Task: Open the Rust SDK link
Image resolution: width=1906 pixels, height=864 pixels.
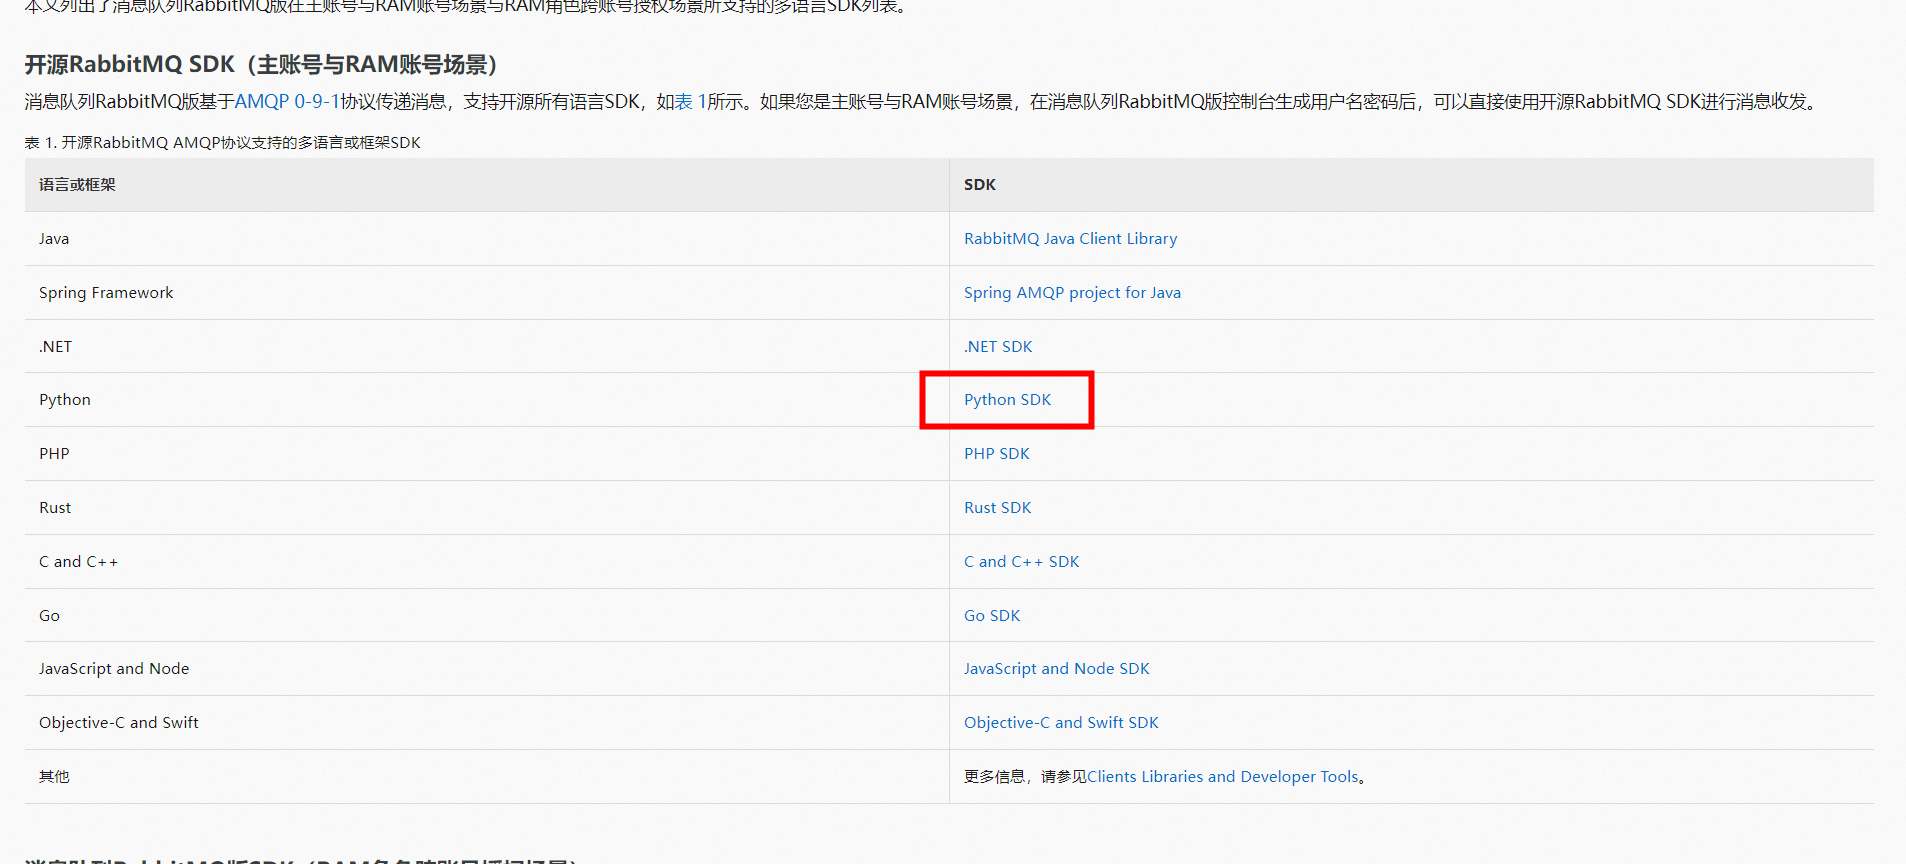Action: click(997, 508)
